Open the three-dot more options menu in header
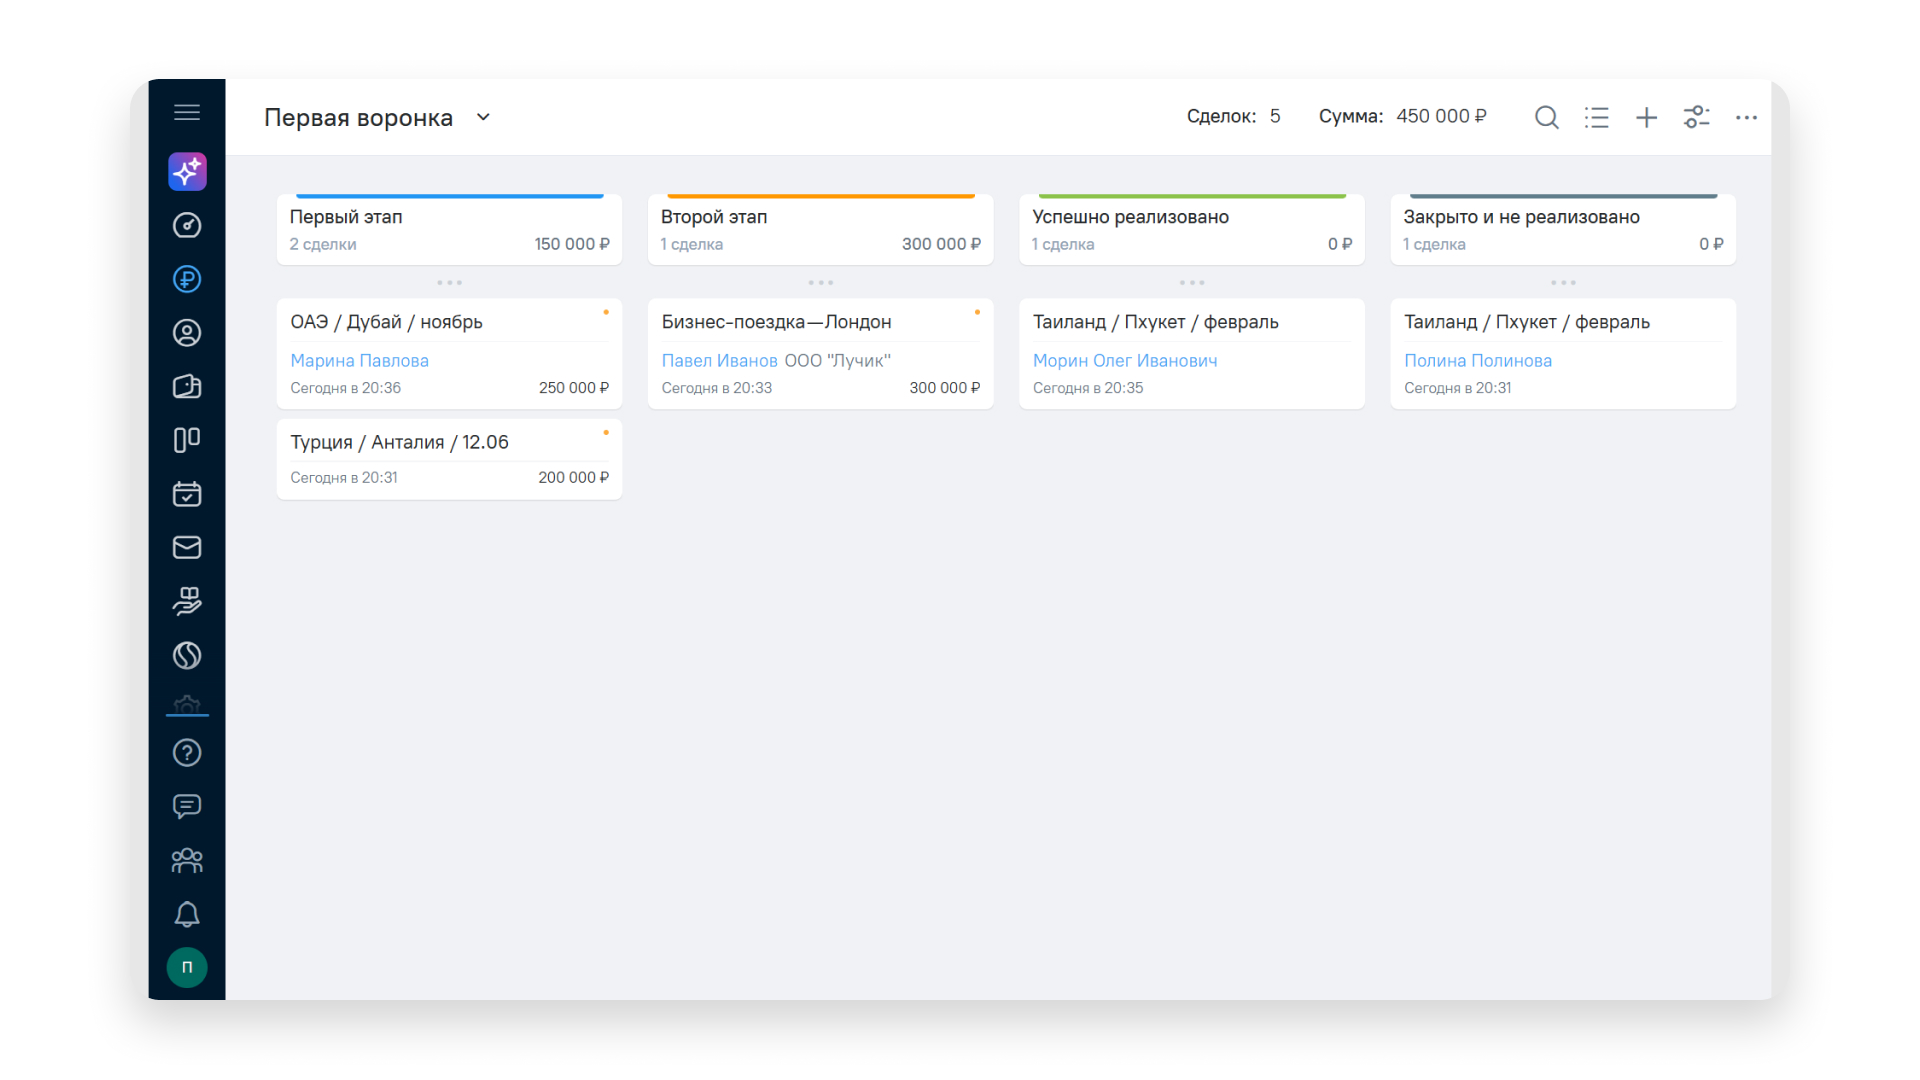 tap(1746, 118)
